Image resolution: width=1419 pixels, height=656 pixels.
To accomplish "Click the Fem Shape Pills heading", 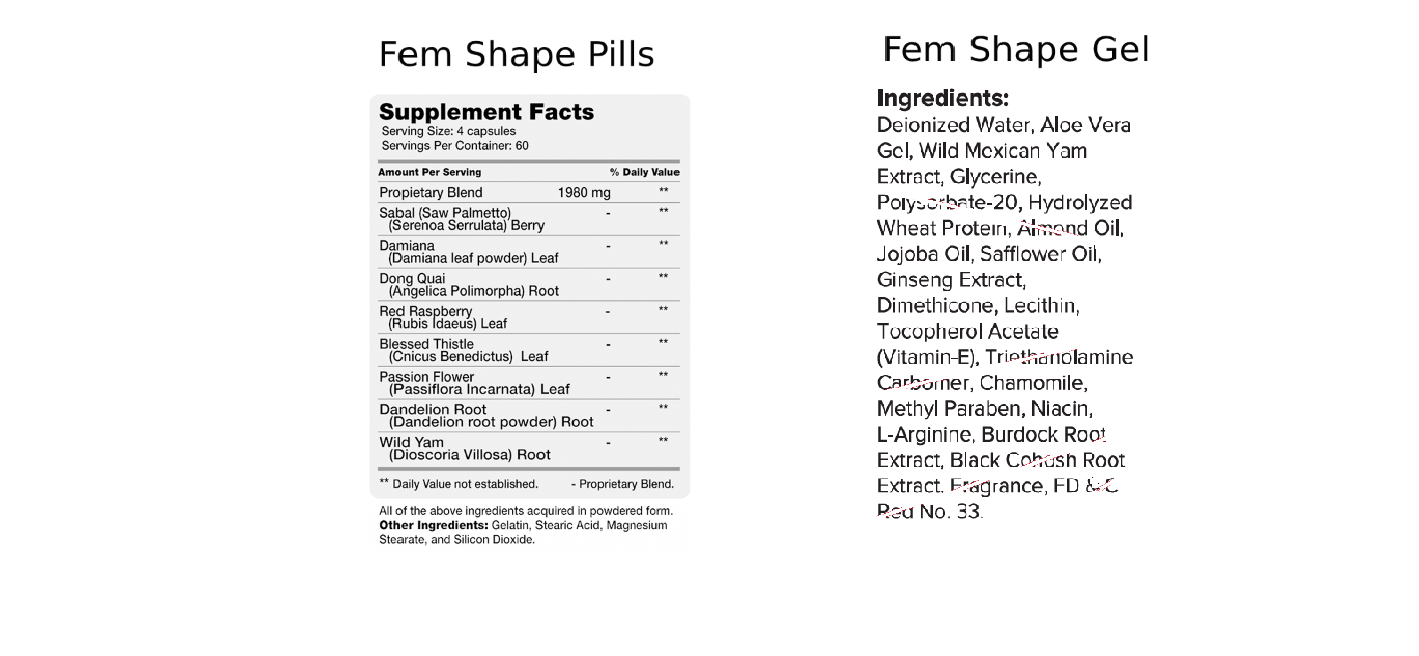I will (516, 55).
